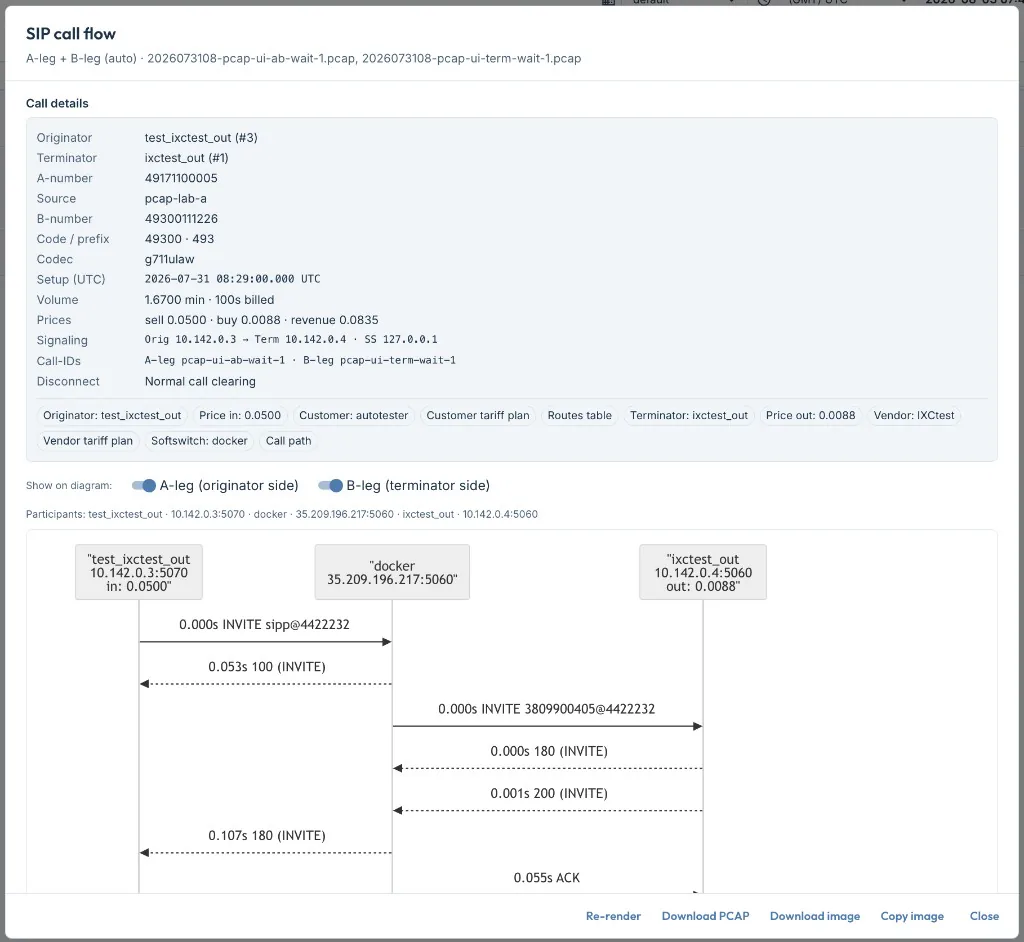Click the Copy image button
1024x942 pixels.
pos(912,916)
